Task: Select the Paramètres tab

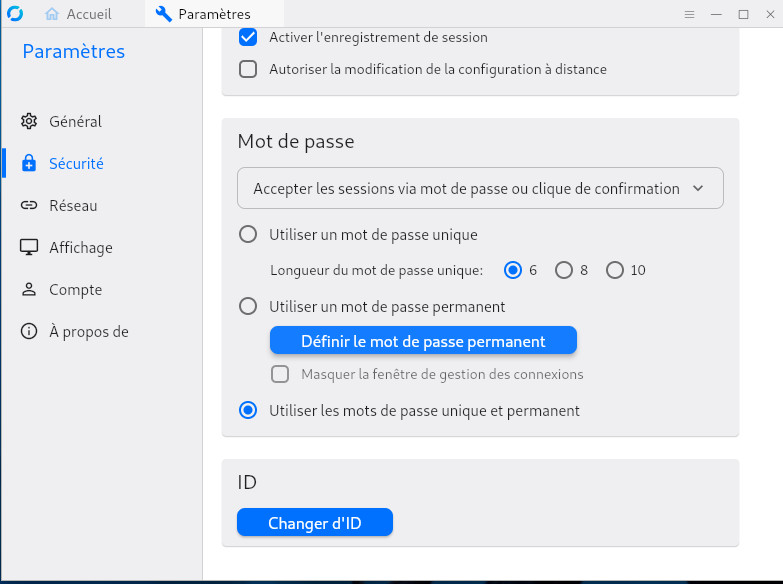Action: tap(203, 14)
